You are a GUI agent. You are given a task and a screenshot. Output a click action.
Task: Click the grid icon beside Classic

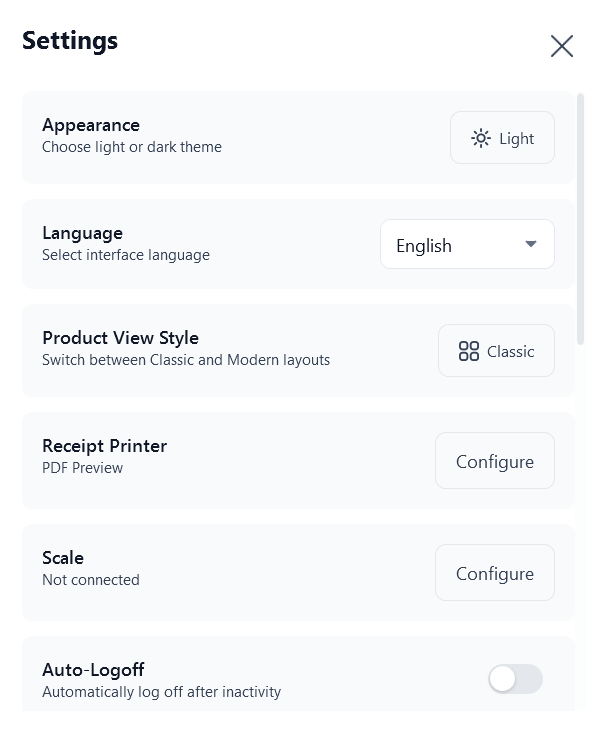[469, 351]
